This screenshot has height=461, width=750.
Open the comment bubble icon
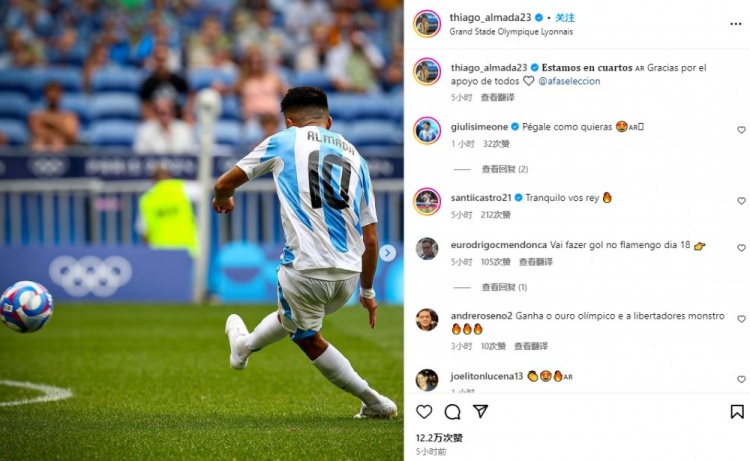[x=452, y=412]
